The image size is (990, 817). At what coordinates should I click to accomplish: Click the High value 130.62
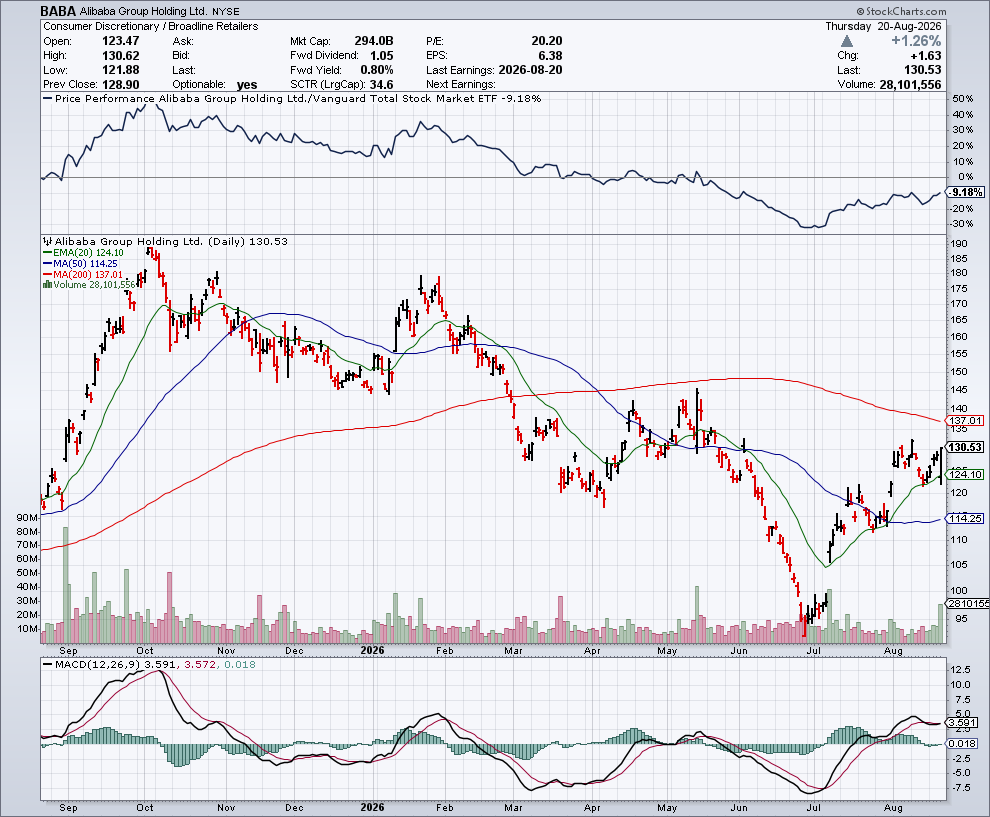121,56
